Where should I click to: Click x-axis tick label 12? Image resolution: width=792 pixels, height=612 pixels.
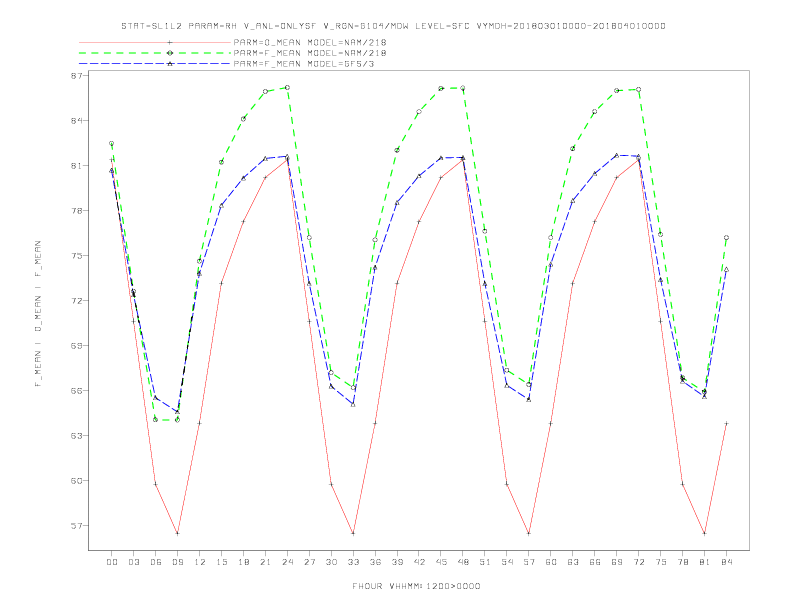point(200,562)
